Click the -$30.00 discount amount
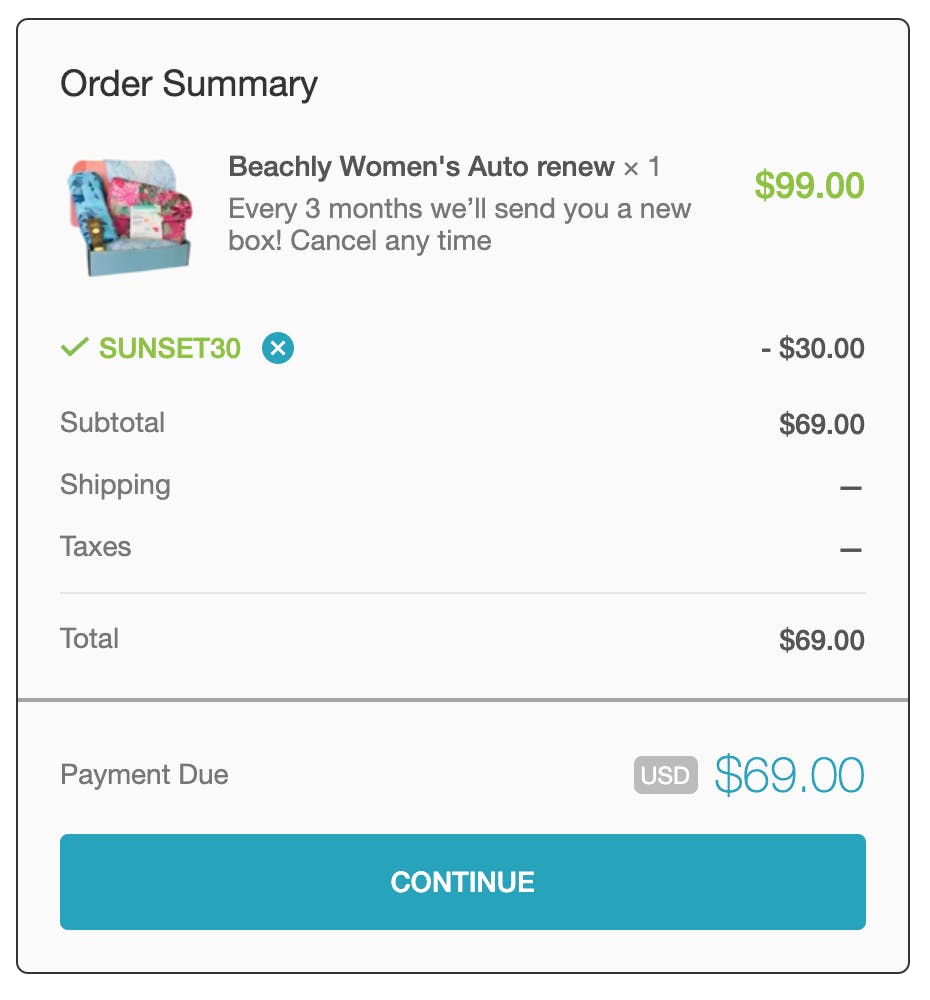 pyautogui.click(x=813, y=348)
